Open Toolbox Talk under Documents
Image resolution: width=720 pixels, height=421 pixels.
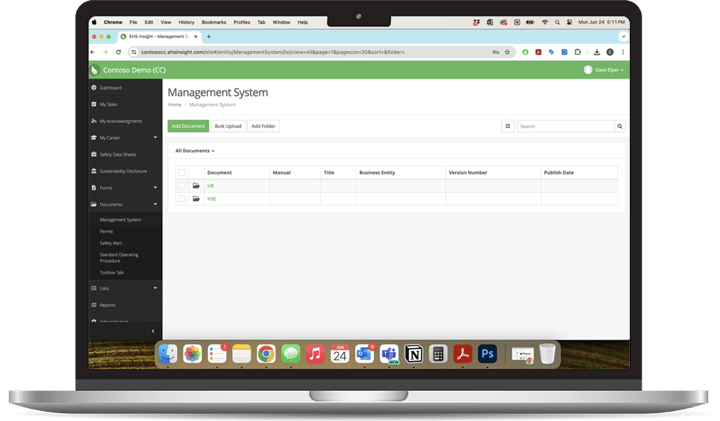pos(112,272)
